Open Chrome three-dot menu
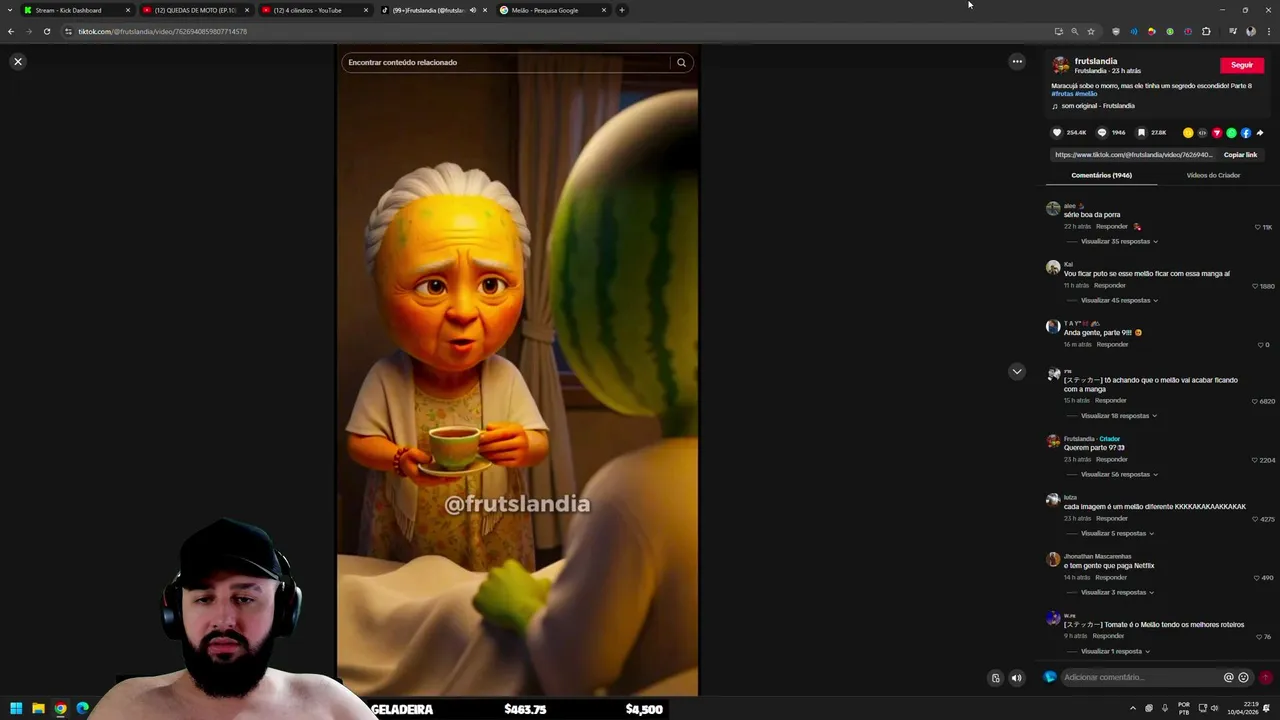 pos(1268,31)
